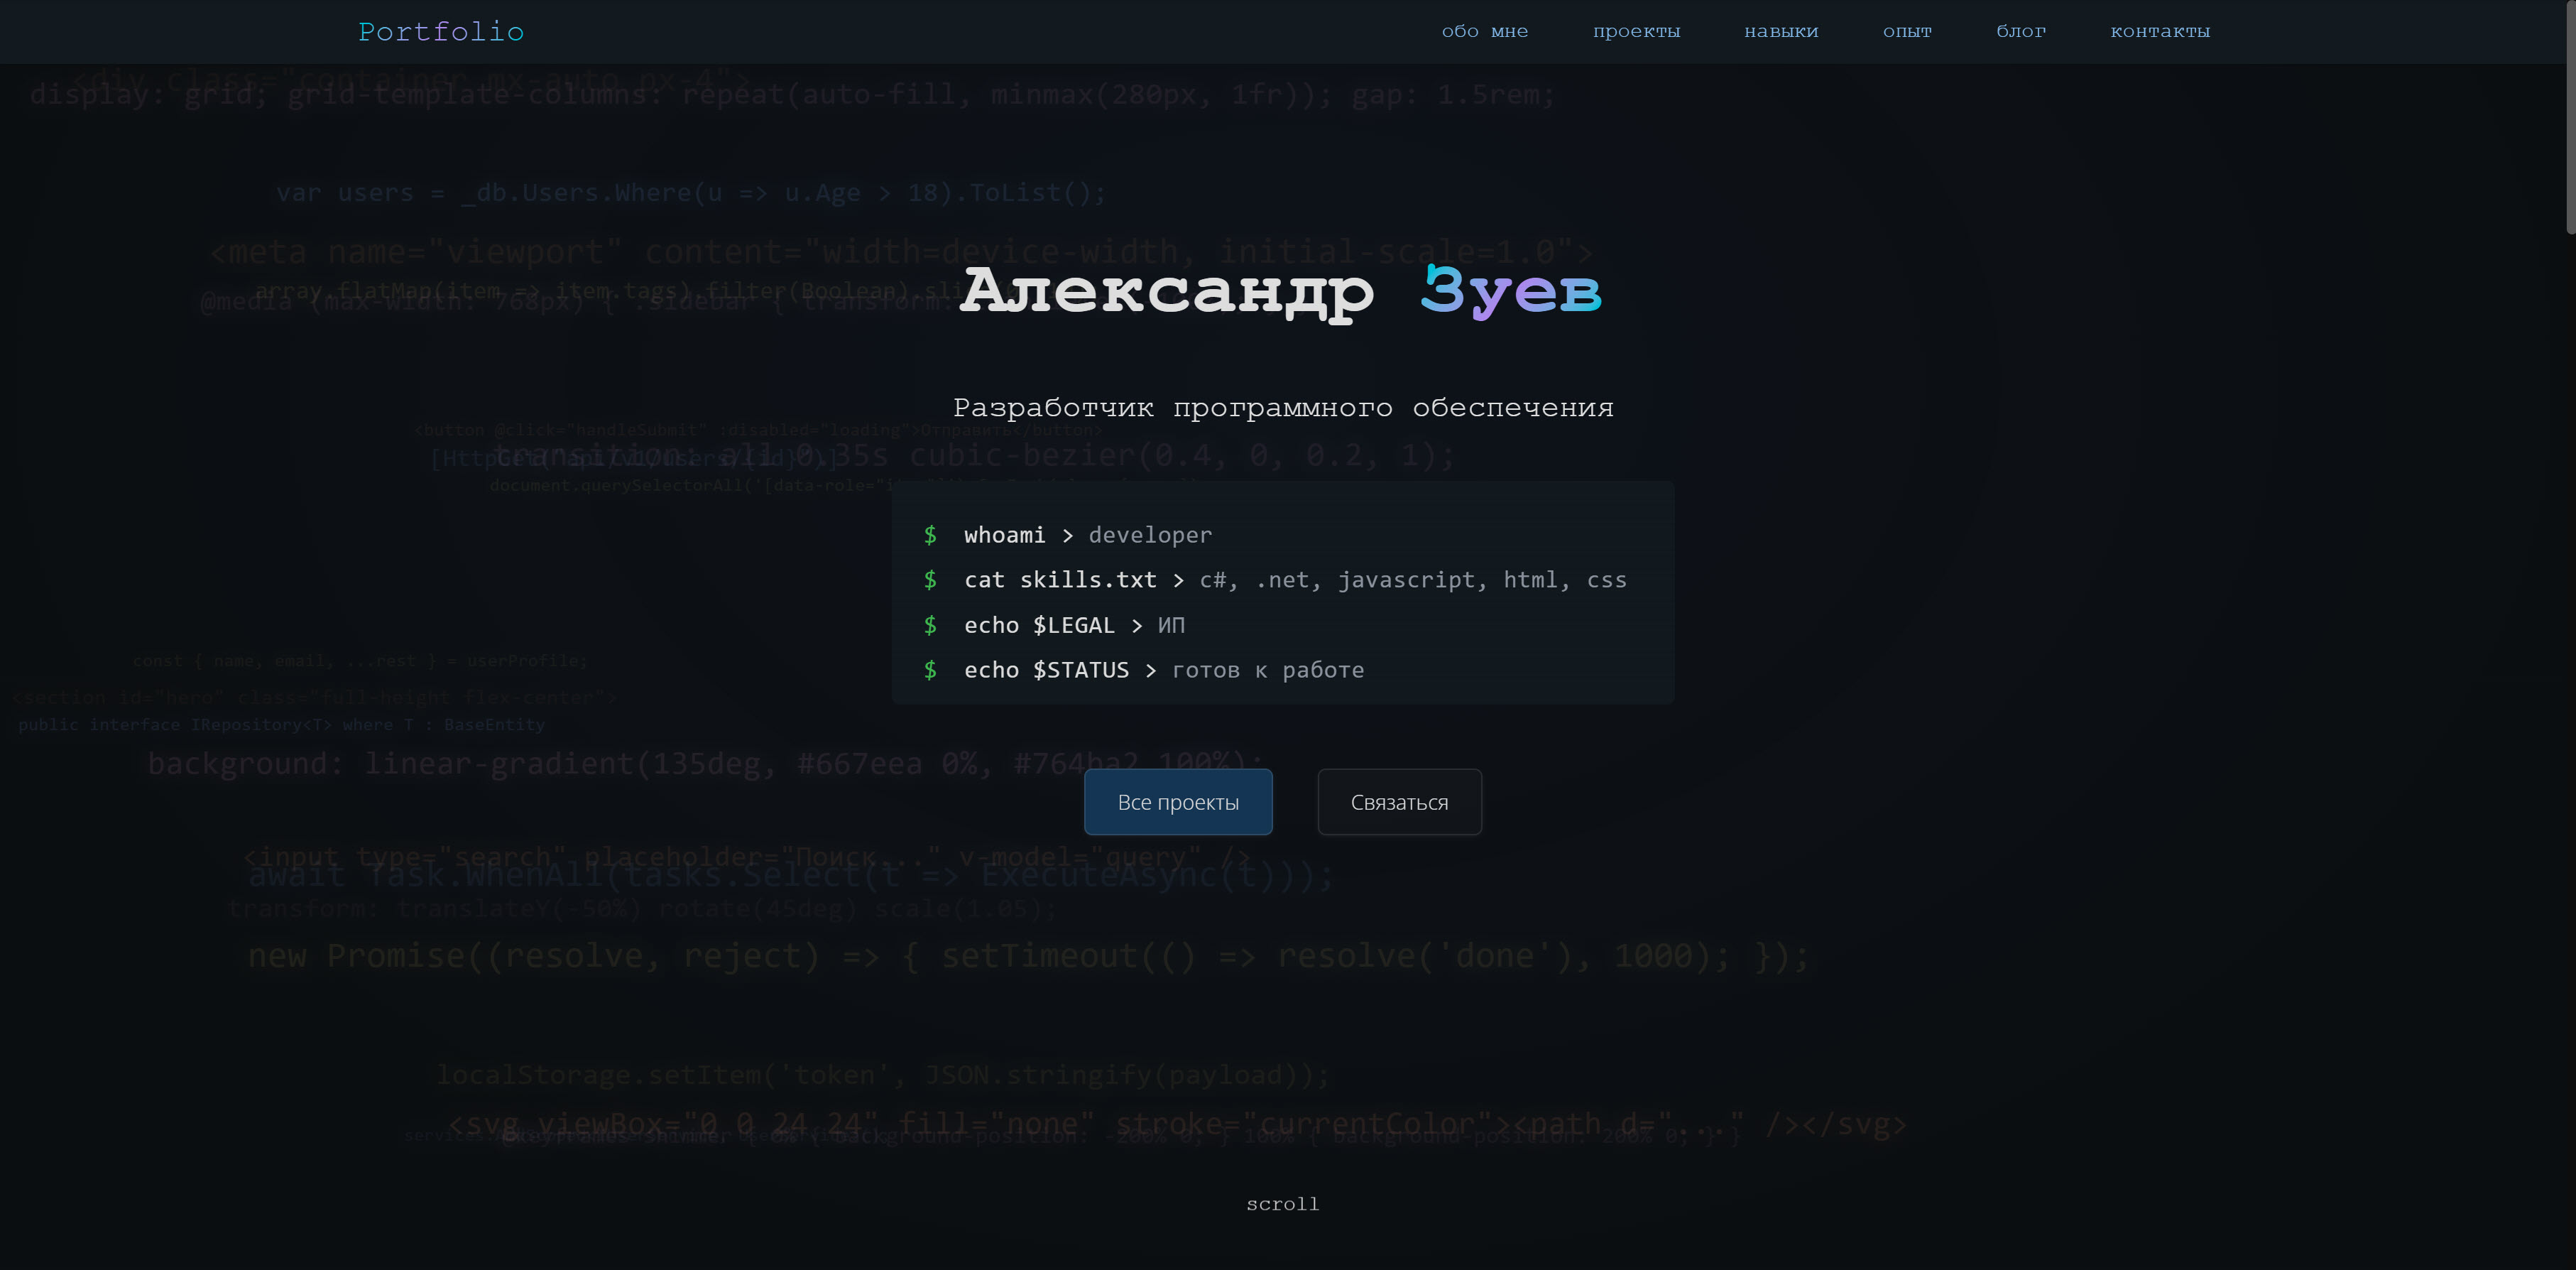Image resolution: width=2576 pixels, height=1270 pixels.
Task: Open the 'навыки' nav item
Action: point(1781,32)
